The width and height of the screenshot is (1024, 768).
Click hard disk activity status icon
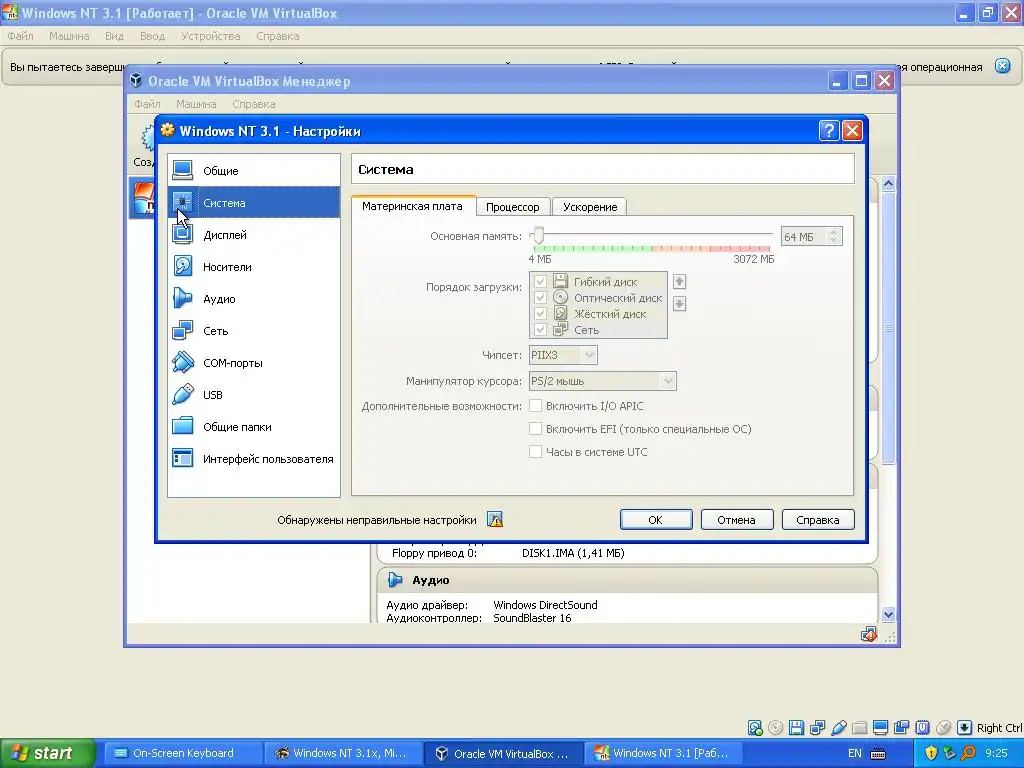coord(755,728)
